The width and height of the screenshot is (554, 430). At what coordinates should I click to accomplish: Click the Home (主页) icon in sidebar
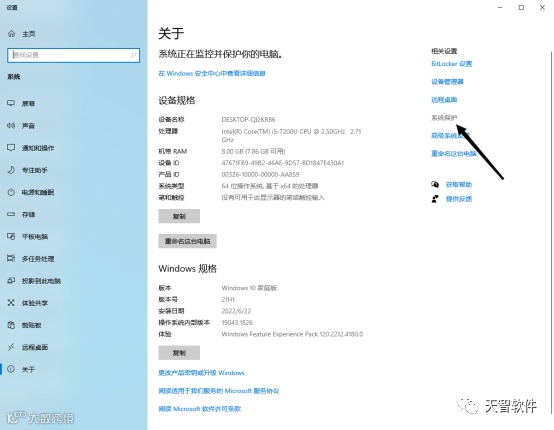point(11,34)
